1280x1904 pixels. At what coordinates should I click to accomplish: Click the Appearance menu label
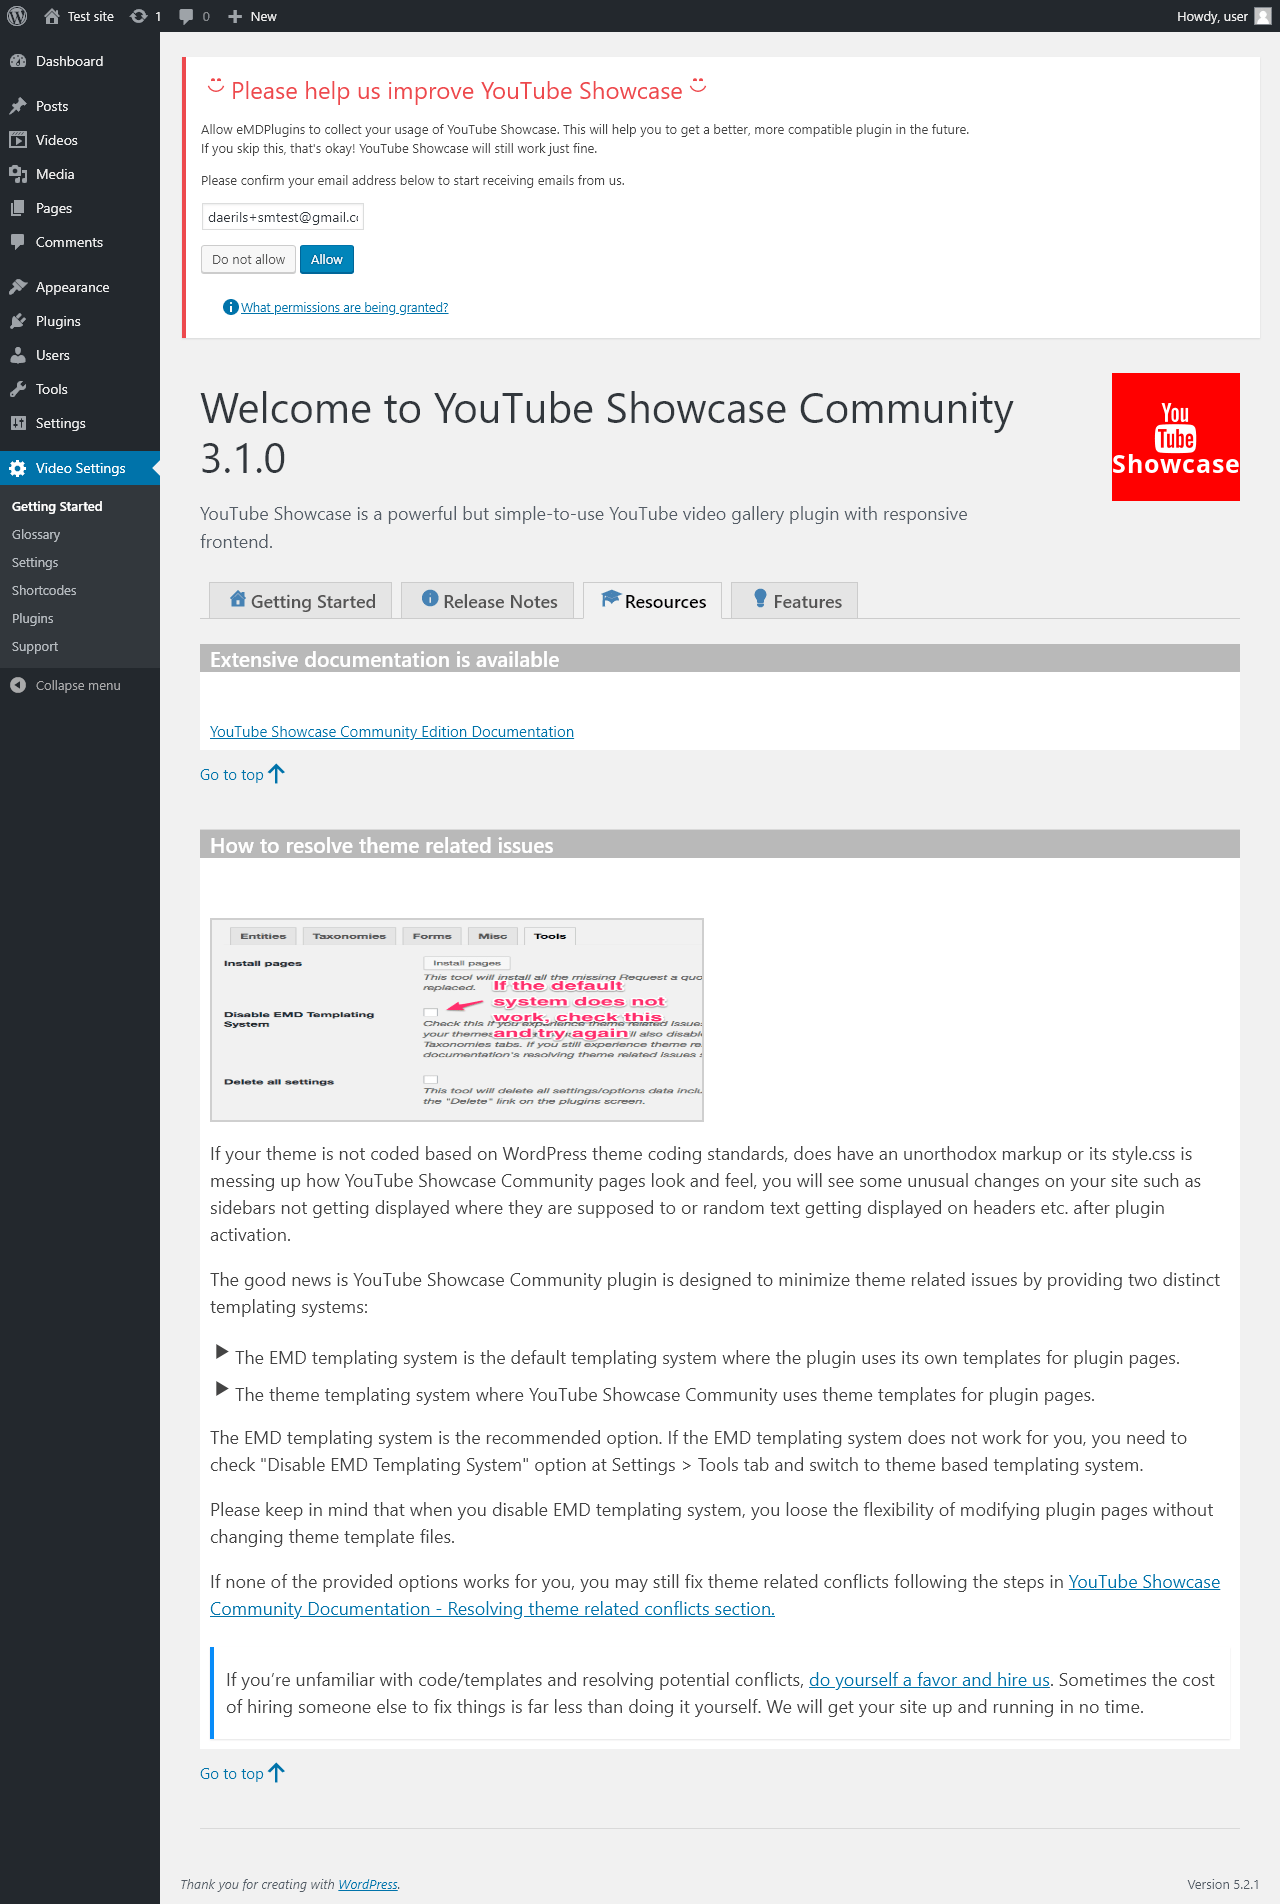click(x=73, y=287)
